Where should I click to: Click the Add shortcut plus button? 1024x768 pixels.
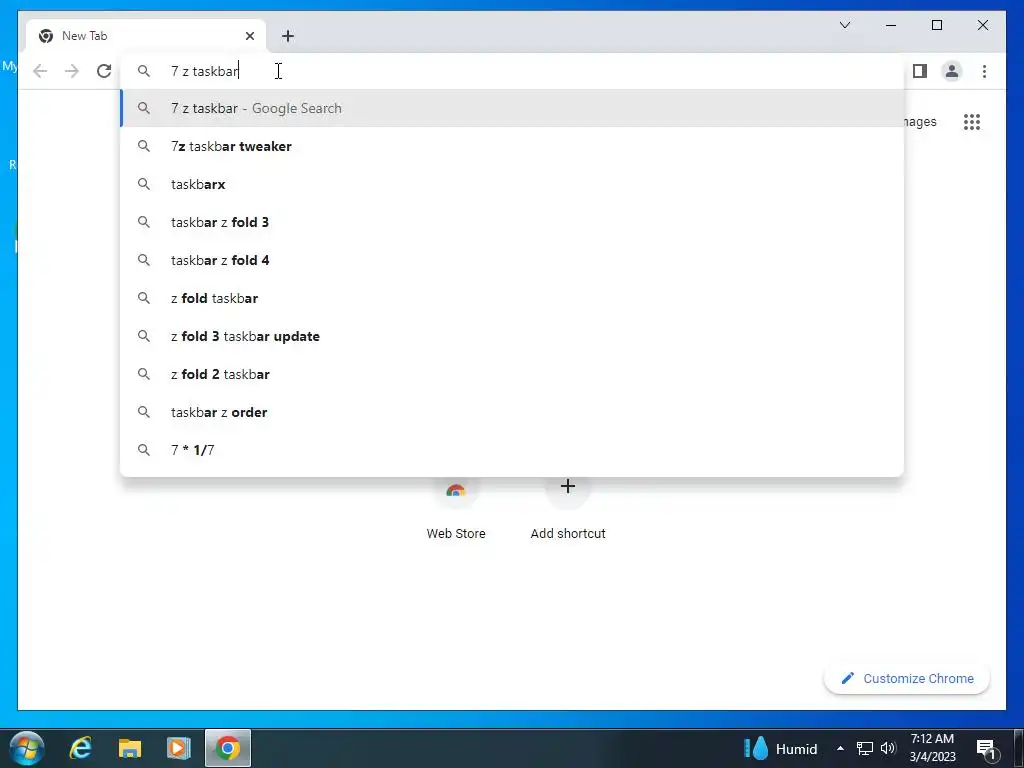pos(568,487)
